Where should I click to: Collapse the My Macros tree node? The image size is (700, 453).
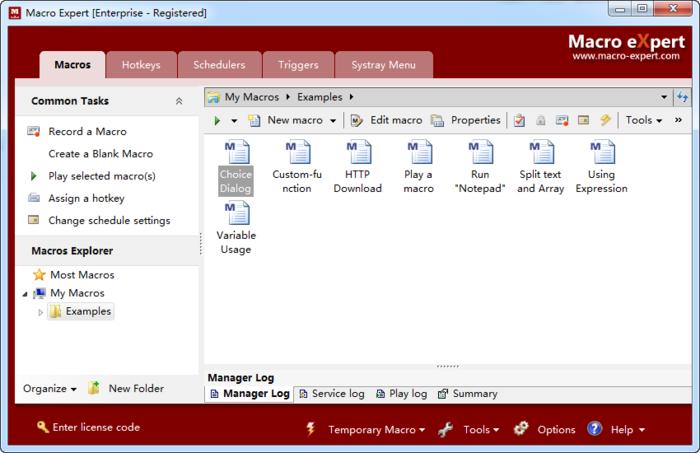coord(25,294)
